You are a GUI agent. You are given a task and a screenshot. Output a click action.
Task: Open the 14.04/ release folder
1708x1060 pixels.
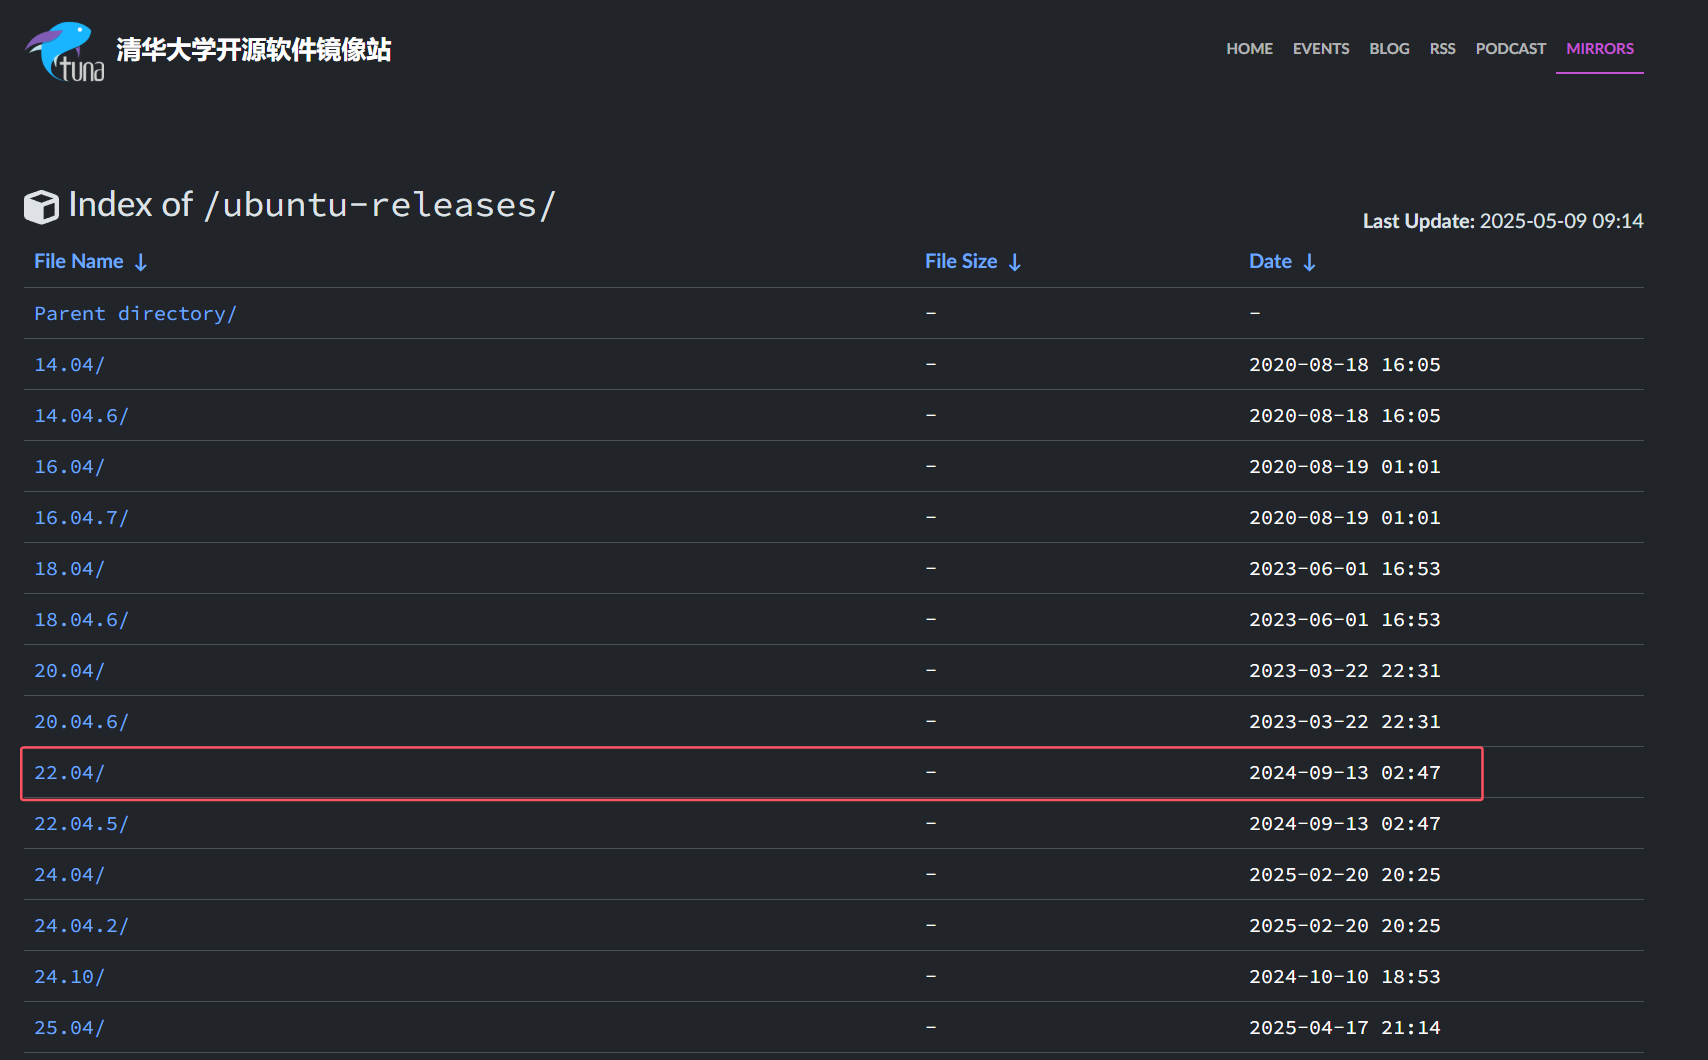(68, 364)
